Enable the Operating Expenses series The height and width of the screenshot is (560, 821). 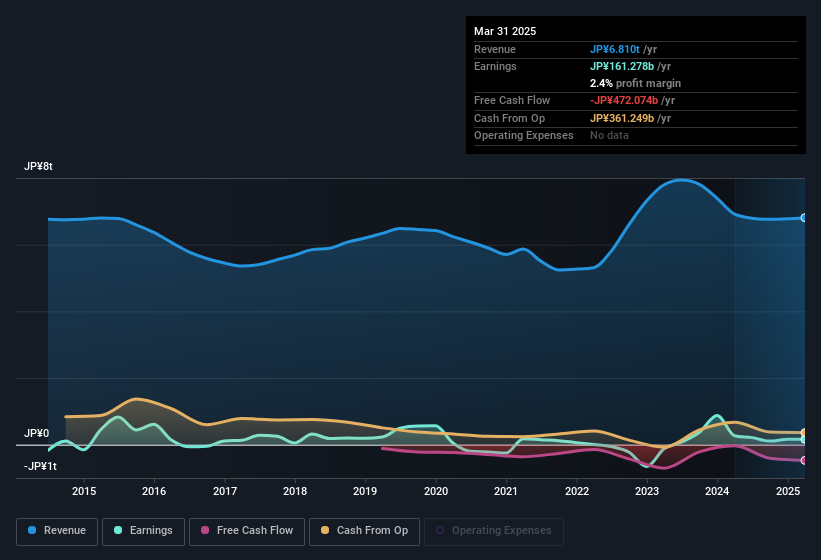pos(494,531)
